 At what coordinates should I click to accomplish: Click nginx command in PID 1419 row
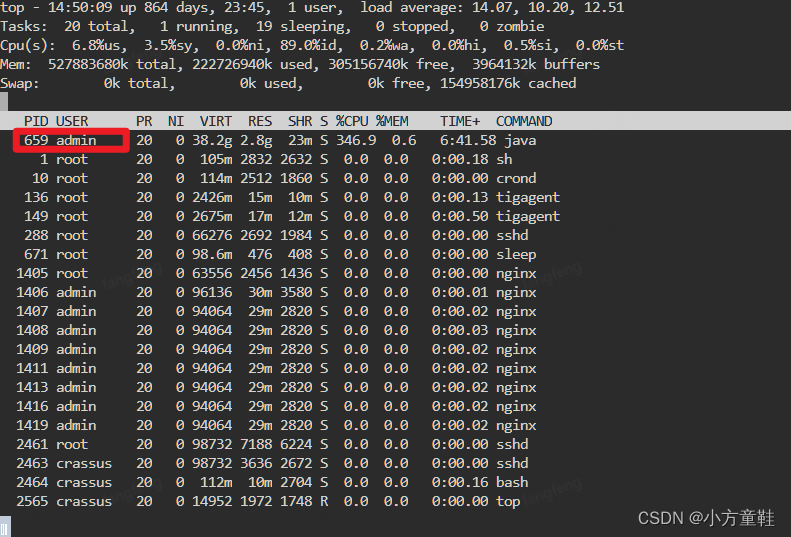point(516,425)
